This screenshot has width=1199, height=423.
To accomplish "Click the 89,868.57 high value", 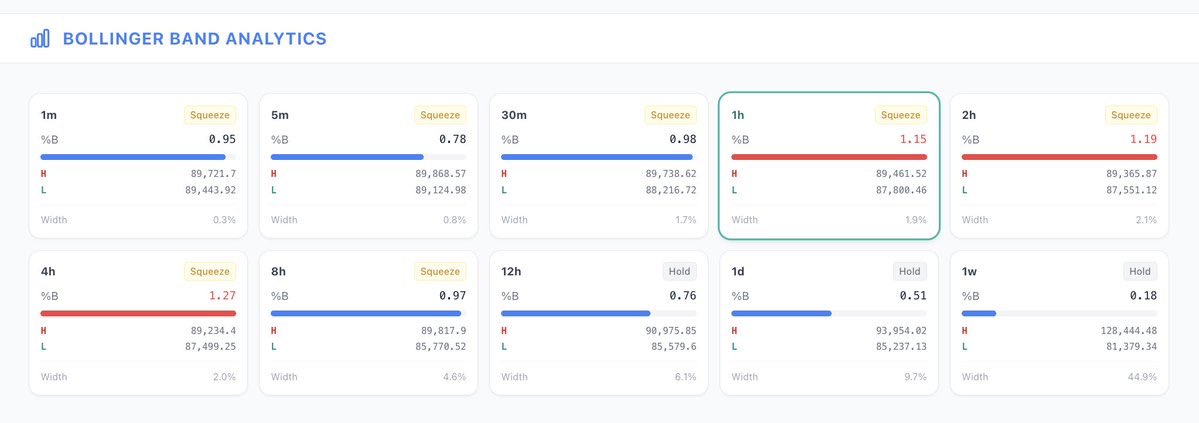I will (440, 174).
